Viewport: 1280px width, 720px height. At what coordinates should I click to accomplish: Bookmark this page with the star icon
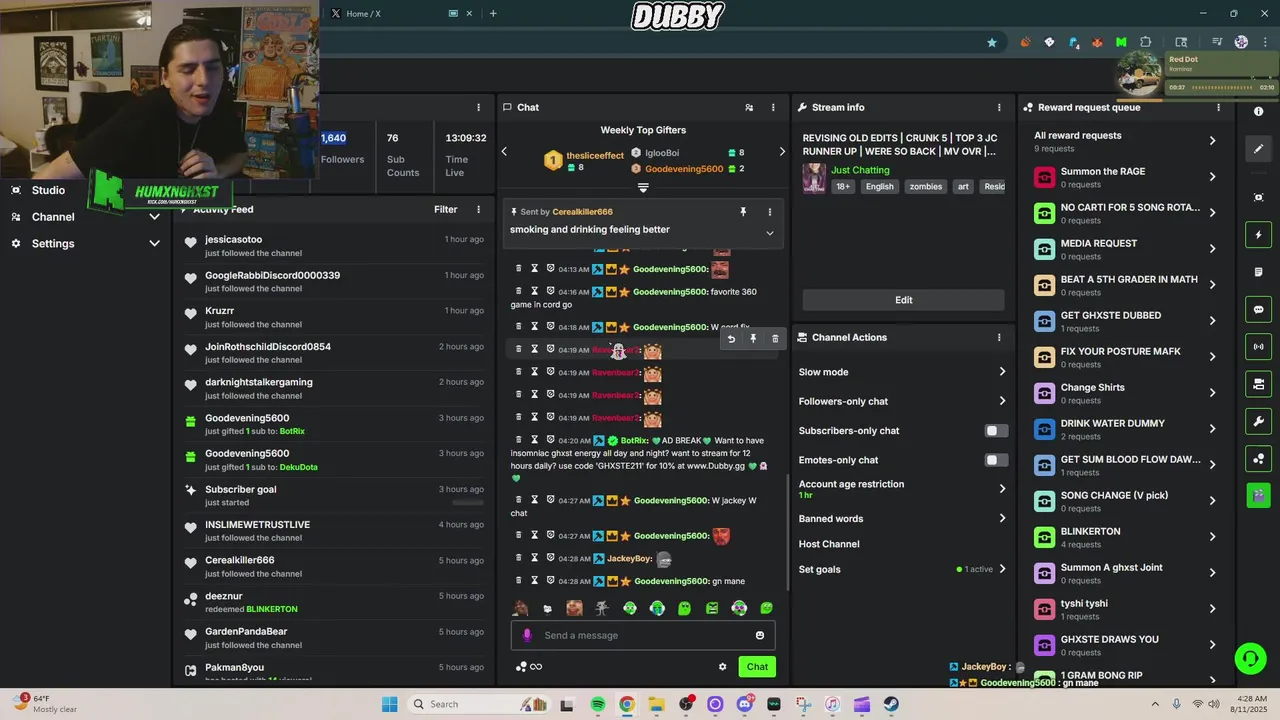(x=992, y=42)
